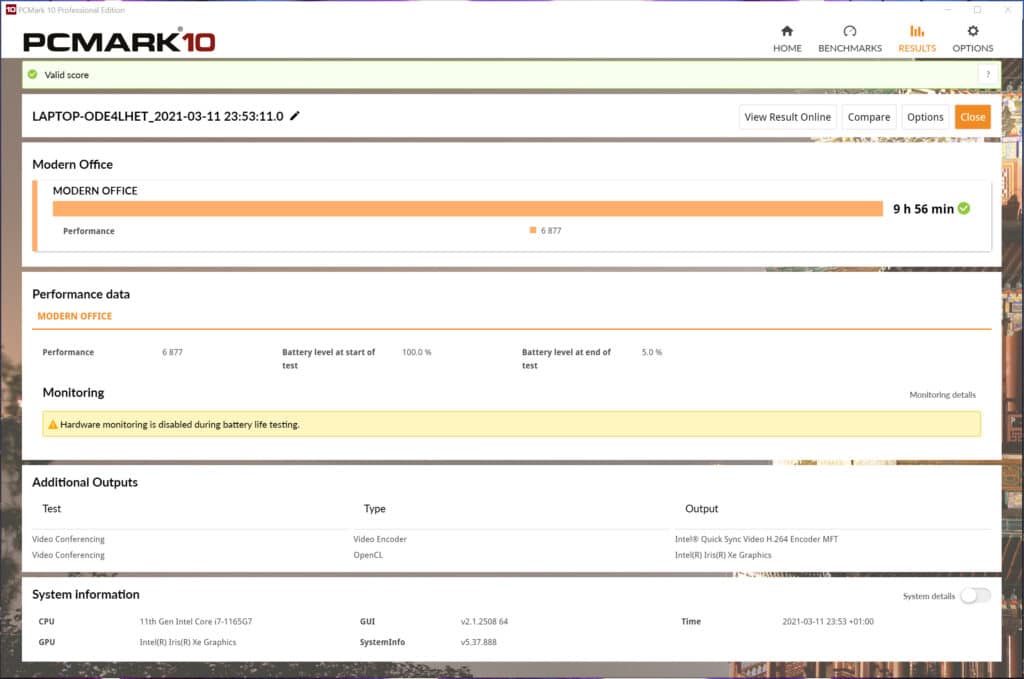Click the PCMark 10 title bar app icon
Image resolution: width=1024 pixels, height=679 pixels.
(10, 10)
